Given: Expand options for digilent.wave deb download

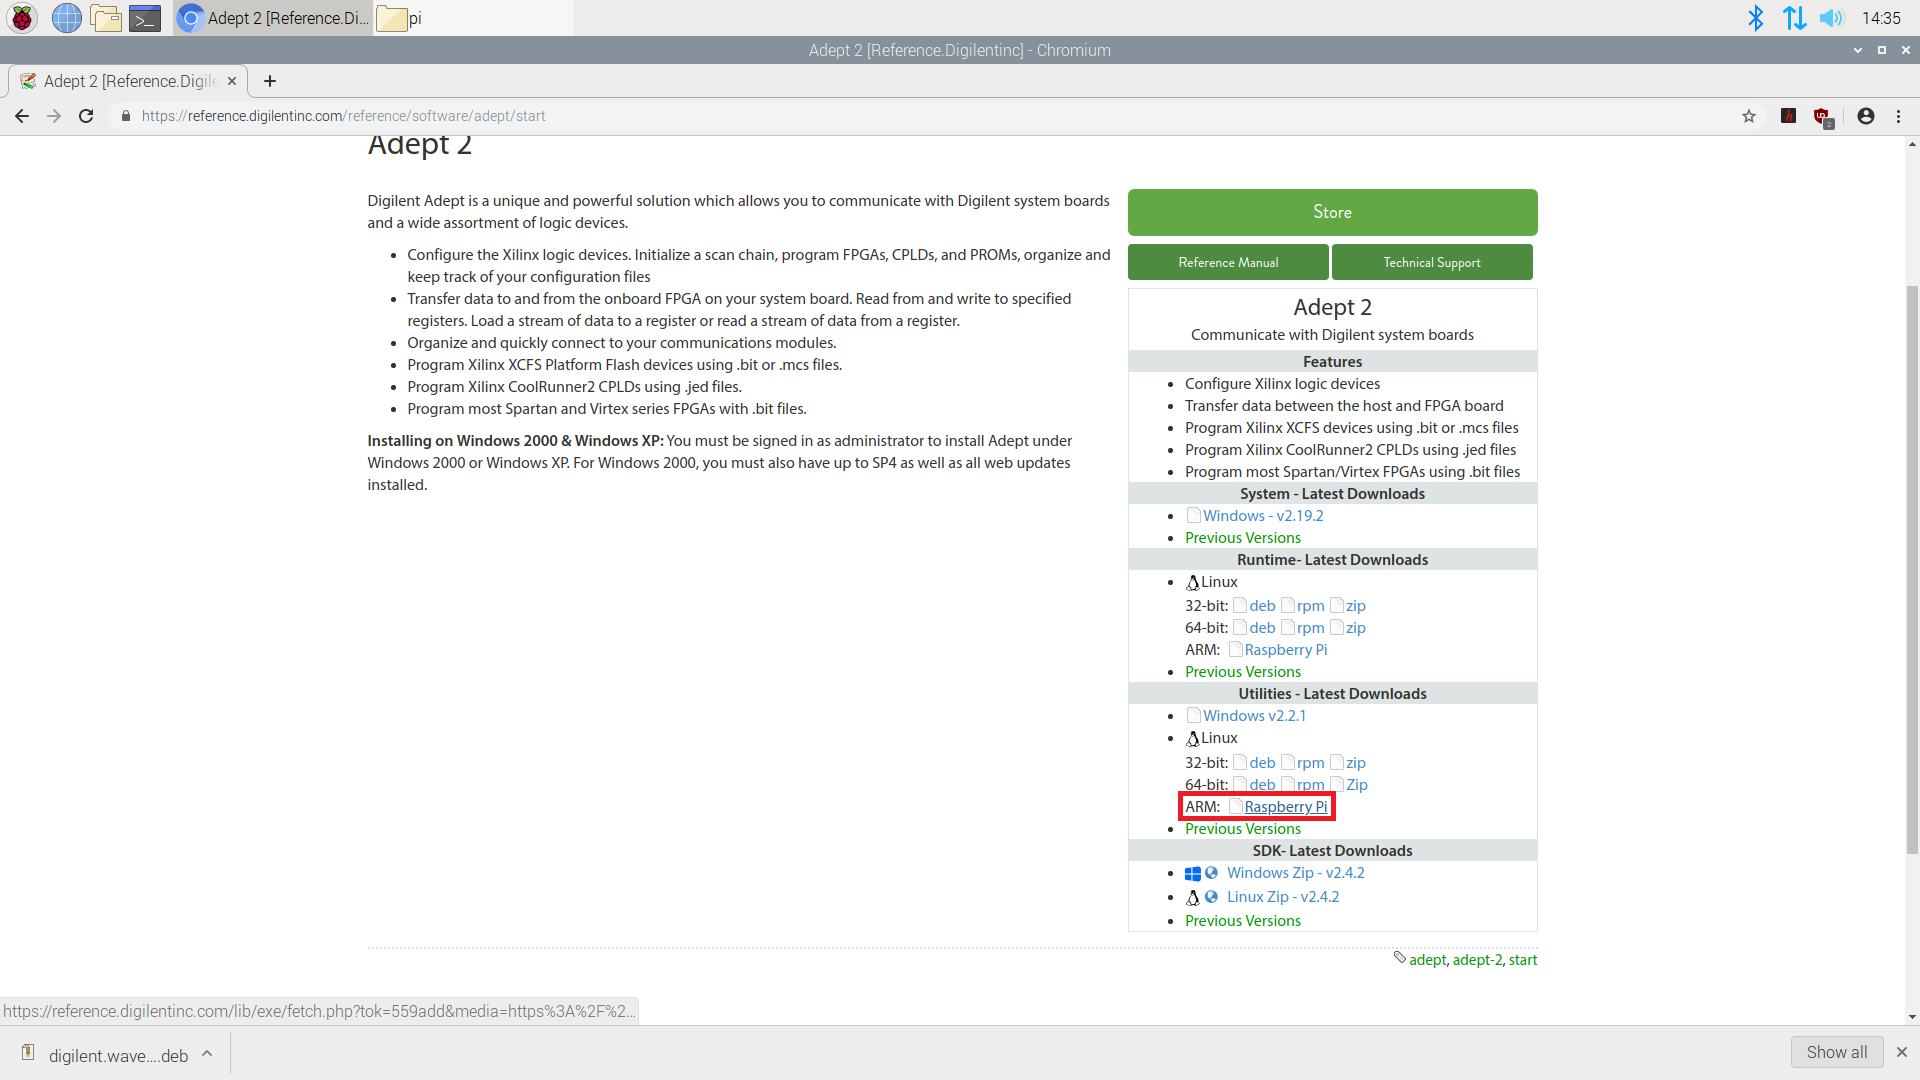Looking at the screenshot, I should click(207, 1053).
